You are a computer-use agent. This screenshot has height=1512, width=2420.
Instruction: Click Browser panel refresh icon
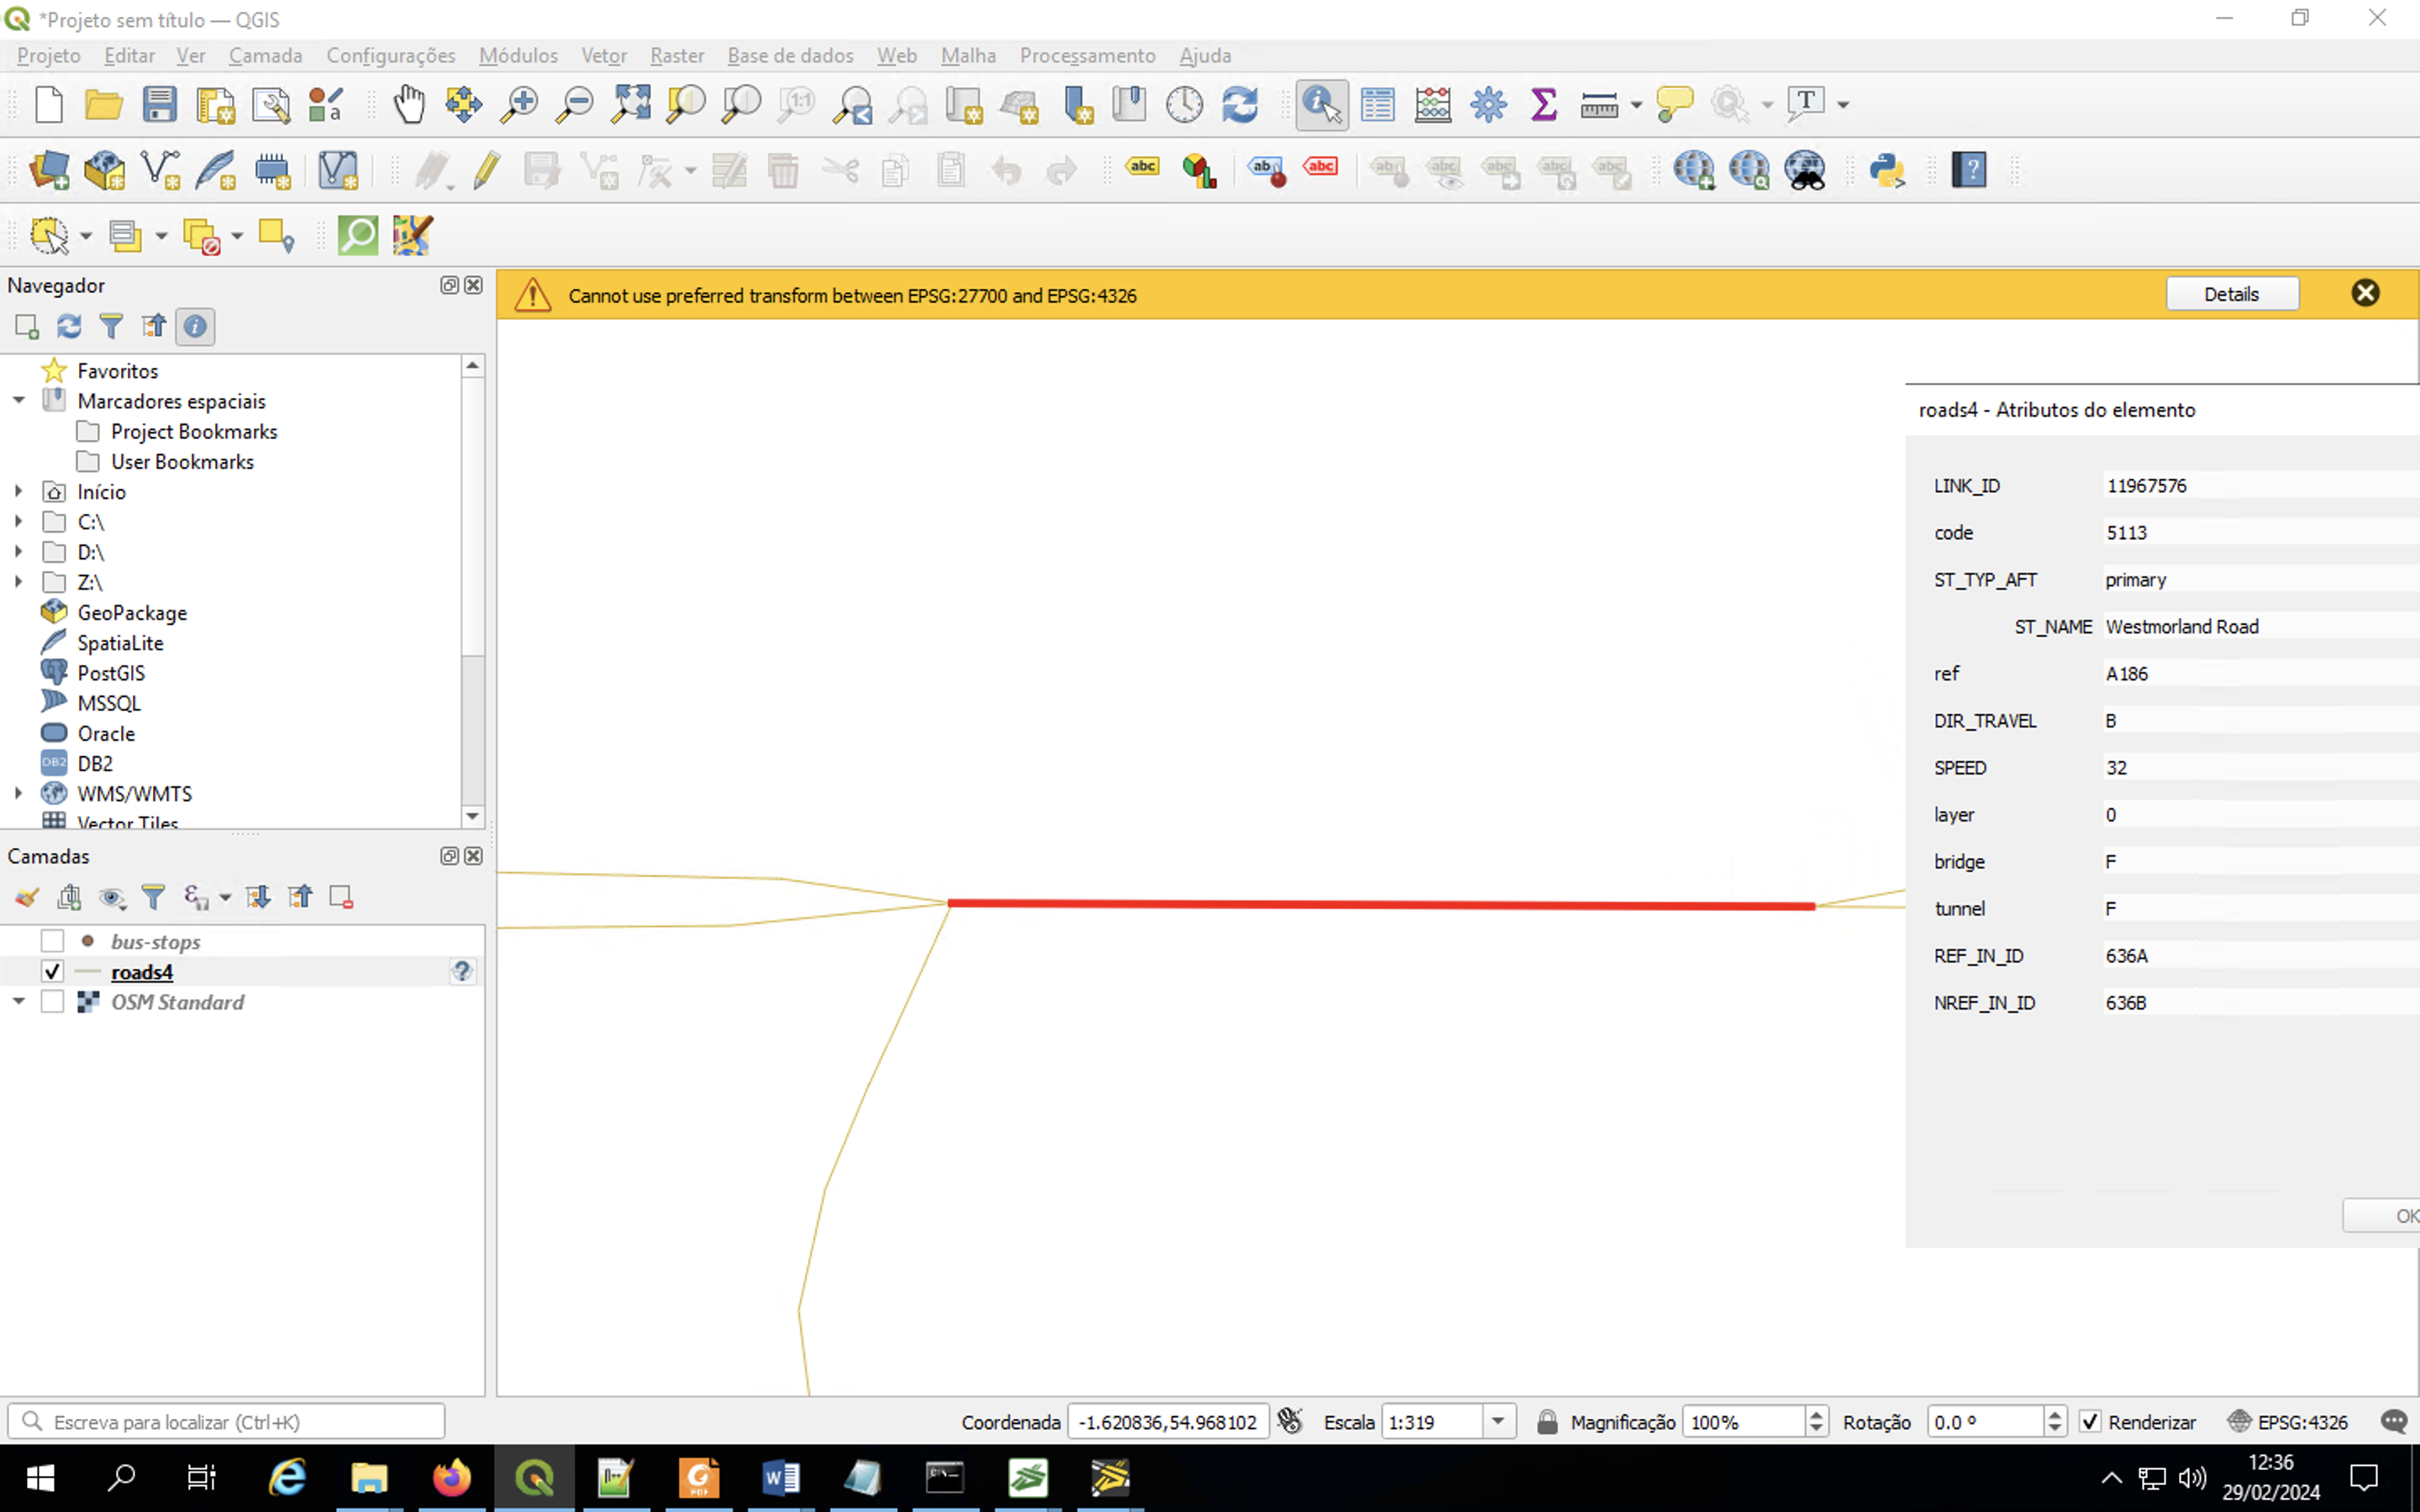click(69, 326)
